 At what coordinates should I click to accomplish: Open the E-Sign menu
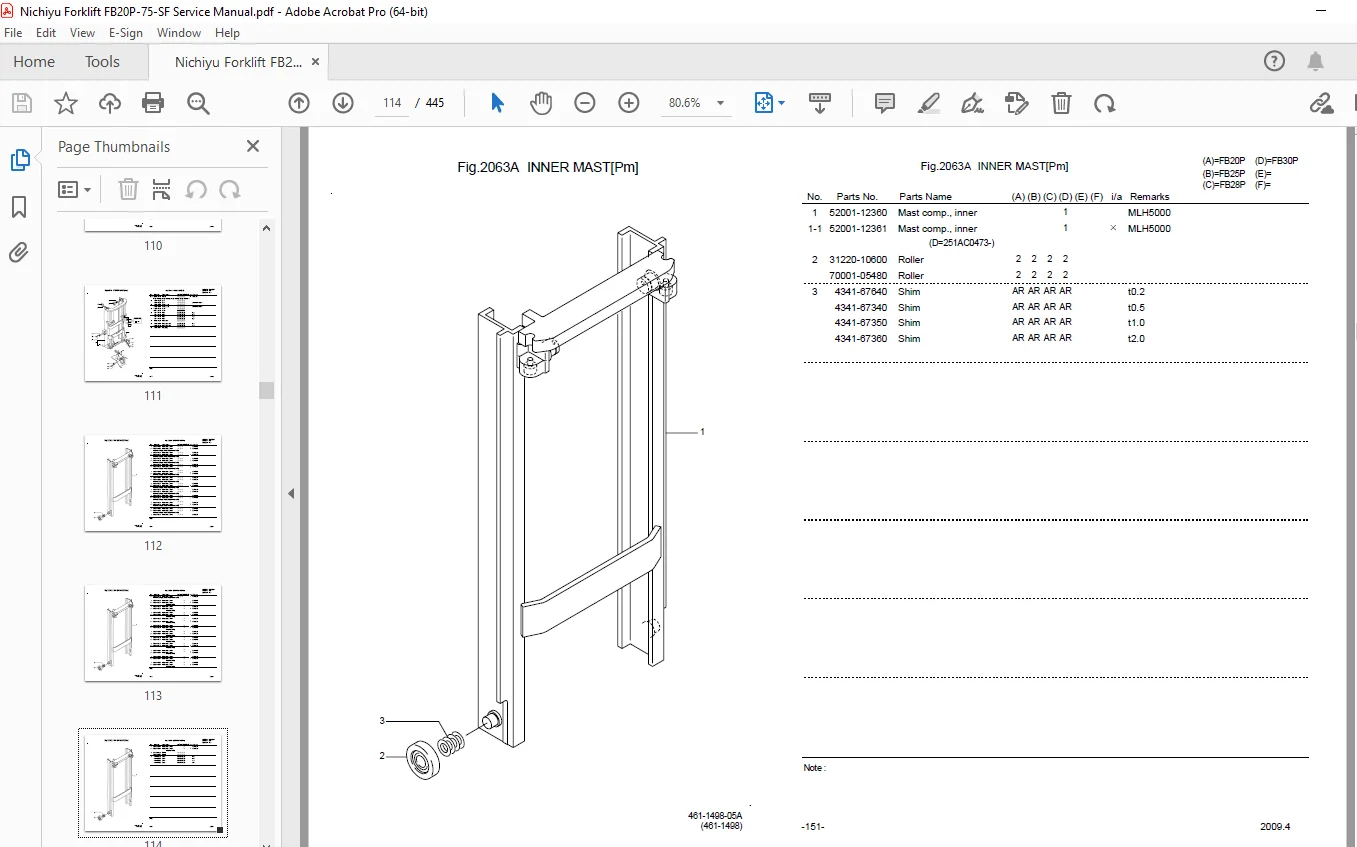(126, 33)
